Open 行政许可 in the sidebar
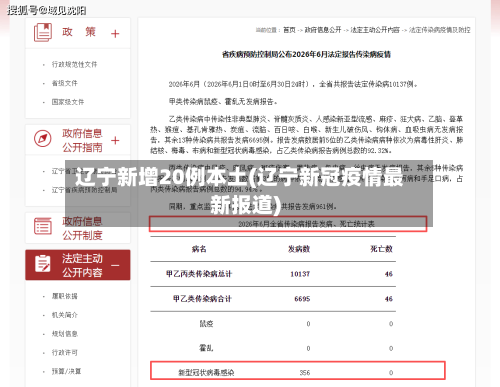 tap(64, 352)
